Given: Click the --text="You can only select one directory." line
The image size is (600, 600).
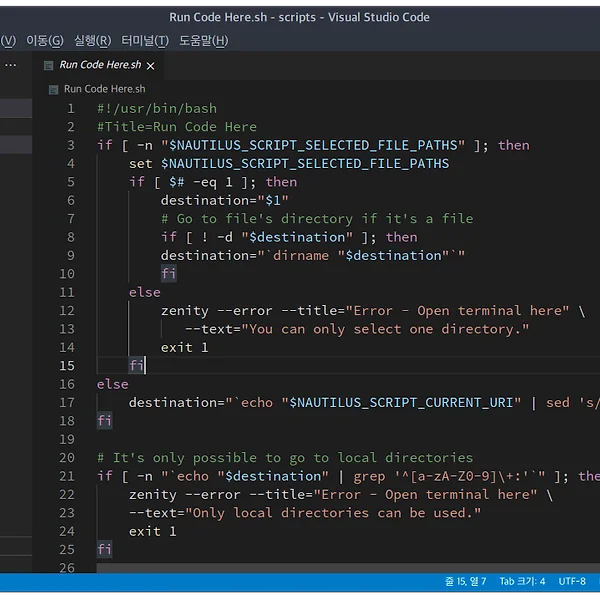Looking at the screenshot, I should pos(357,329).
